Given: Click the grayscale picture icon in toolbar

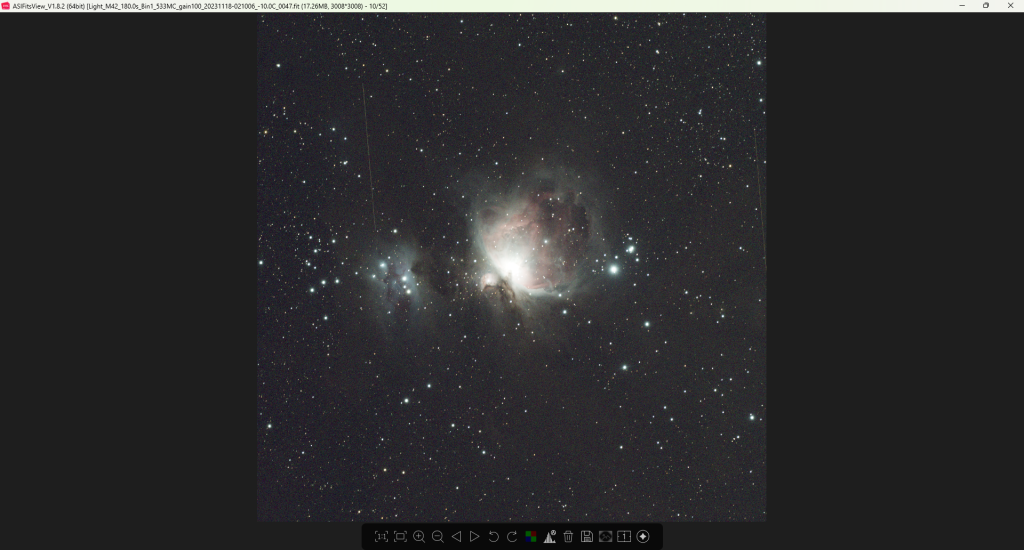Looking at the screenshot, I should [x=605, y=537].
